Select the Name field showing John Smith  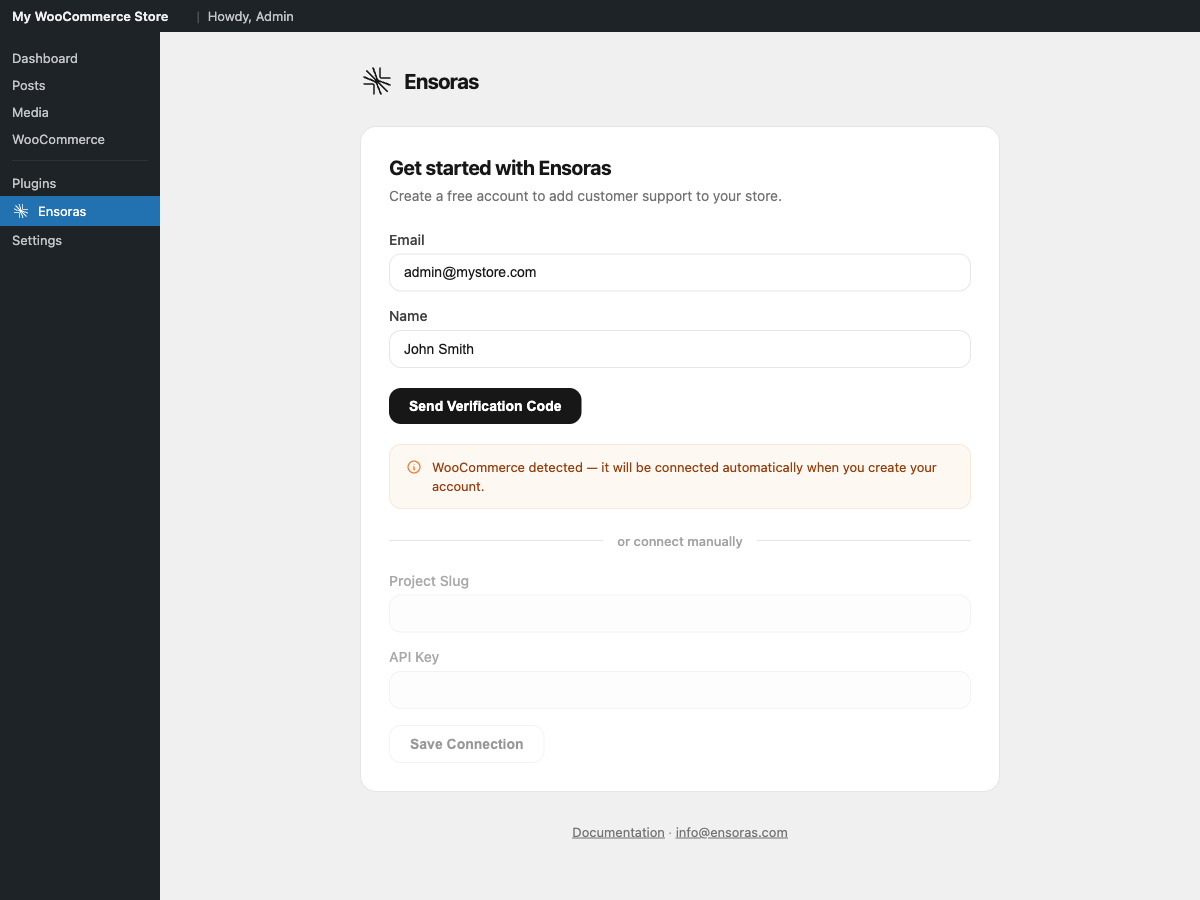tap(680, 349)
